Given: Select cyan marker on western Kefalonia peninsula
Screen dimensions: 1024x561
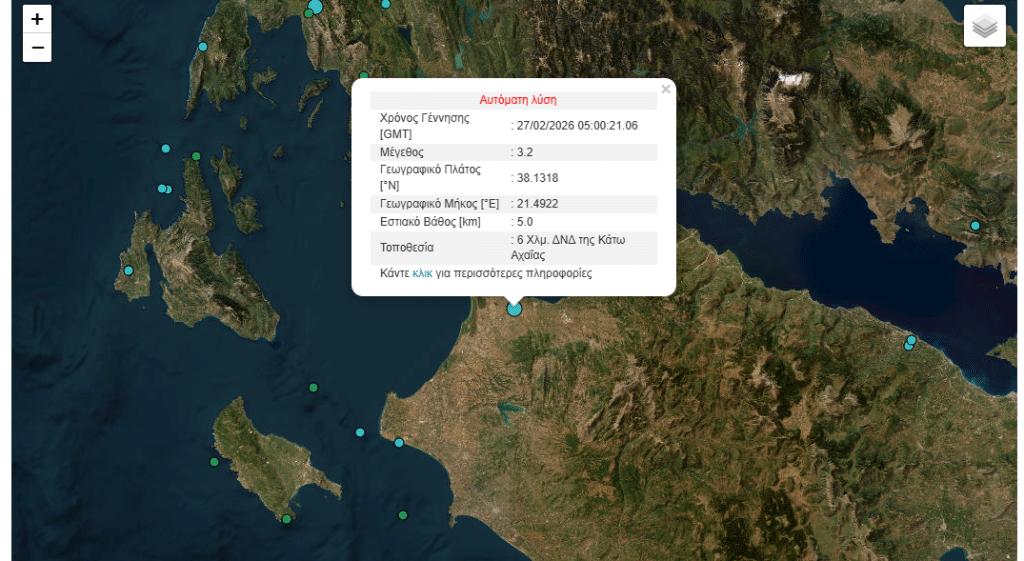Looking at the screenshot, I should (x=129, y=270).
